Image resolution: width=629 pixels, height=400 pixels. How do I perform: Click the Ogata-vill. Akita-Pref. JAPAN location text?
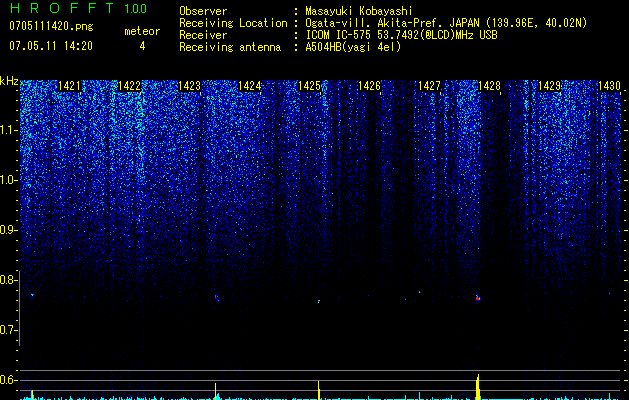[391, 23]
